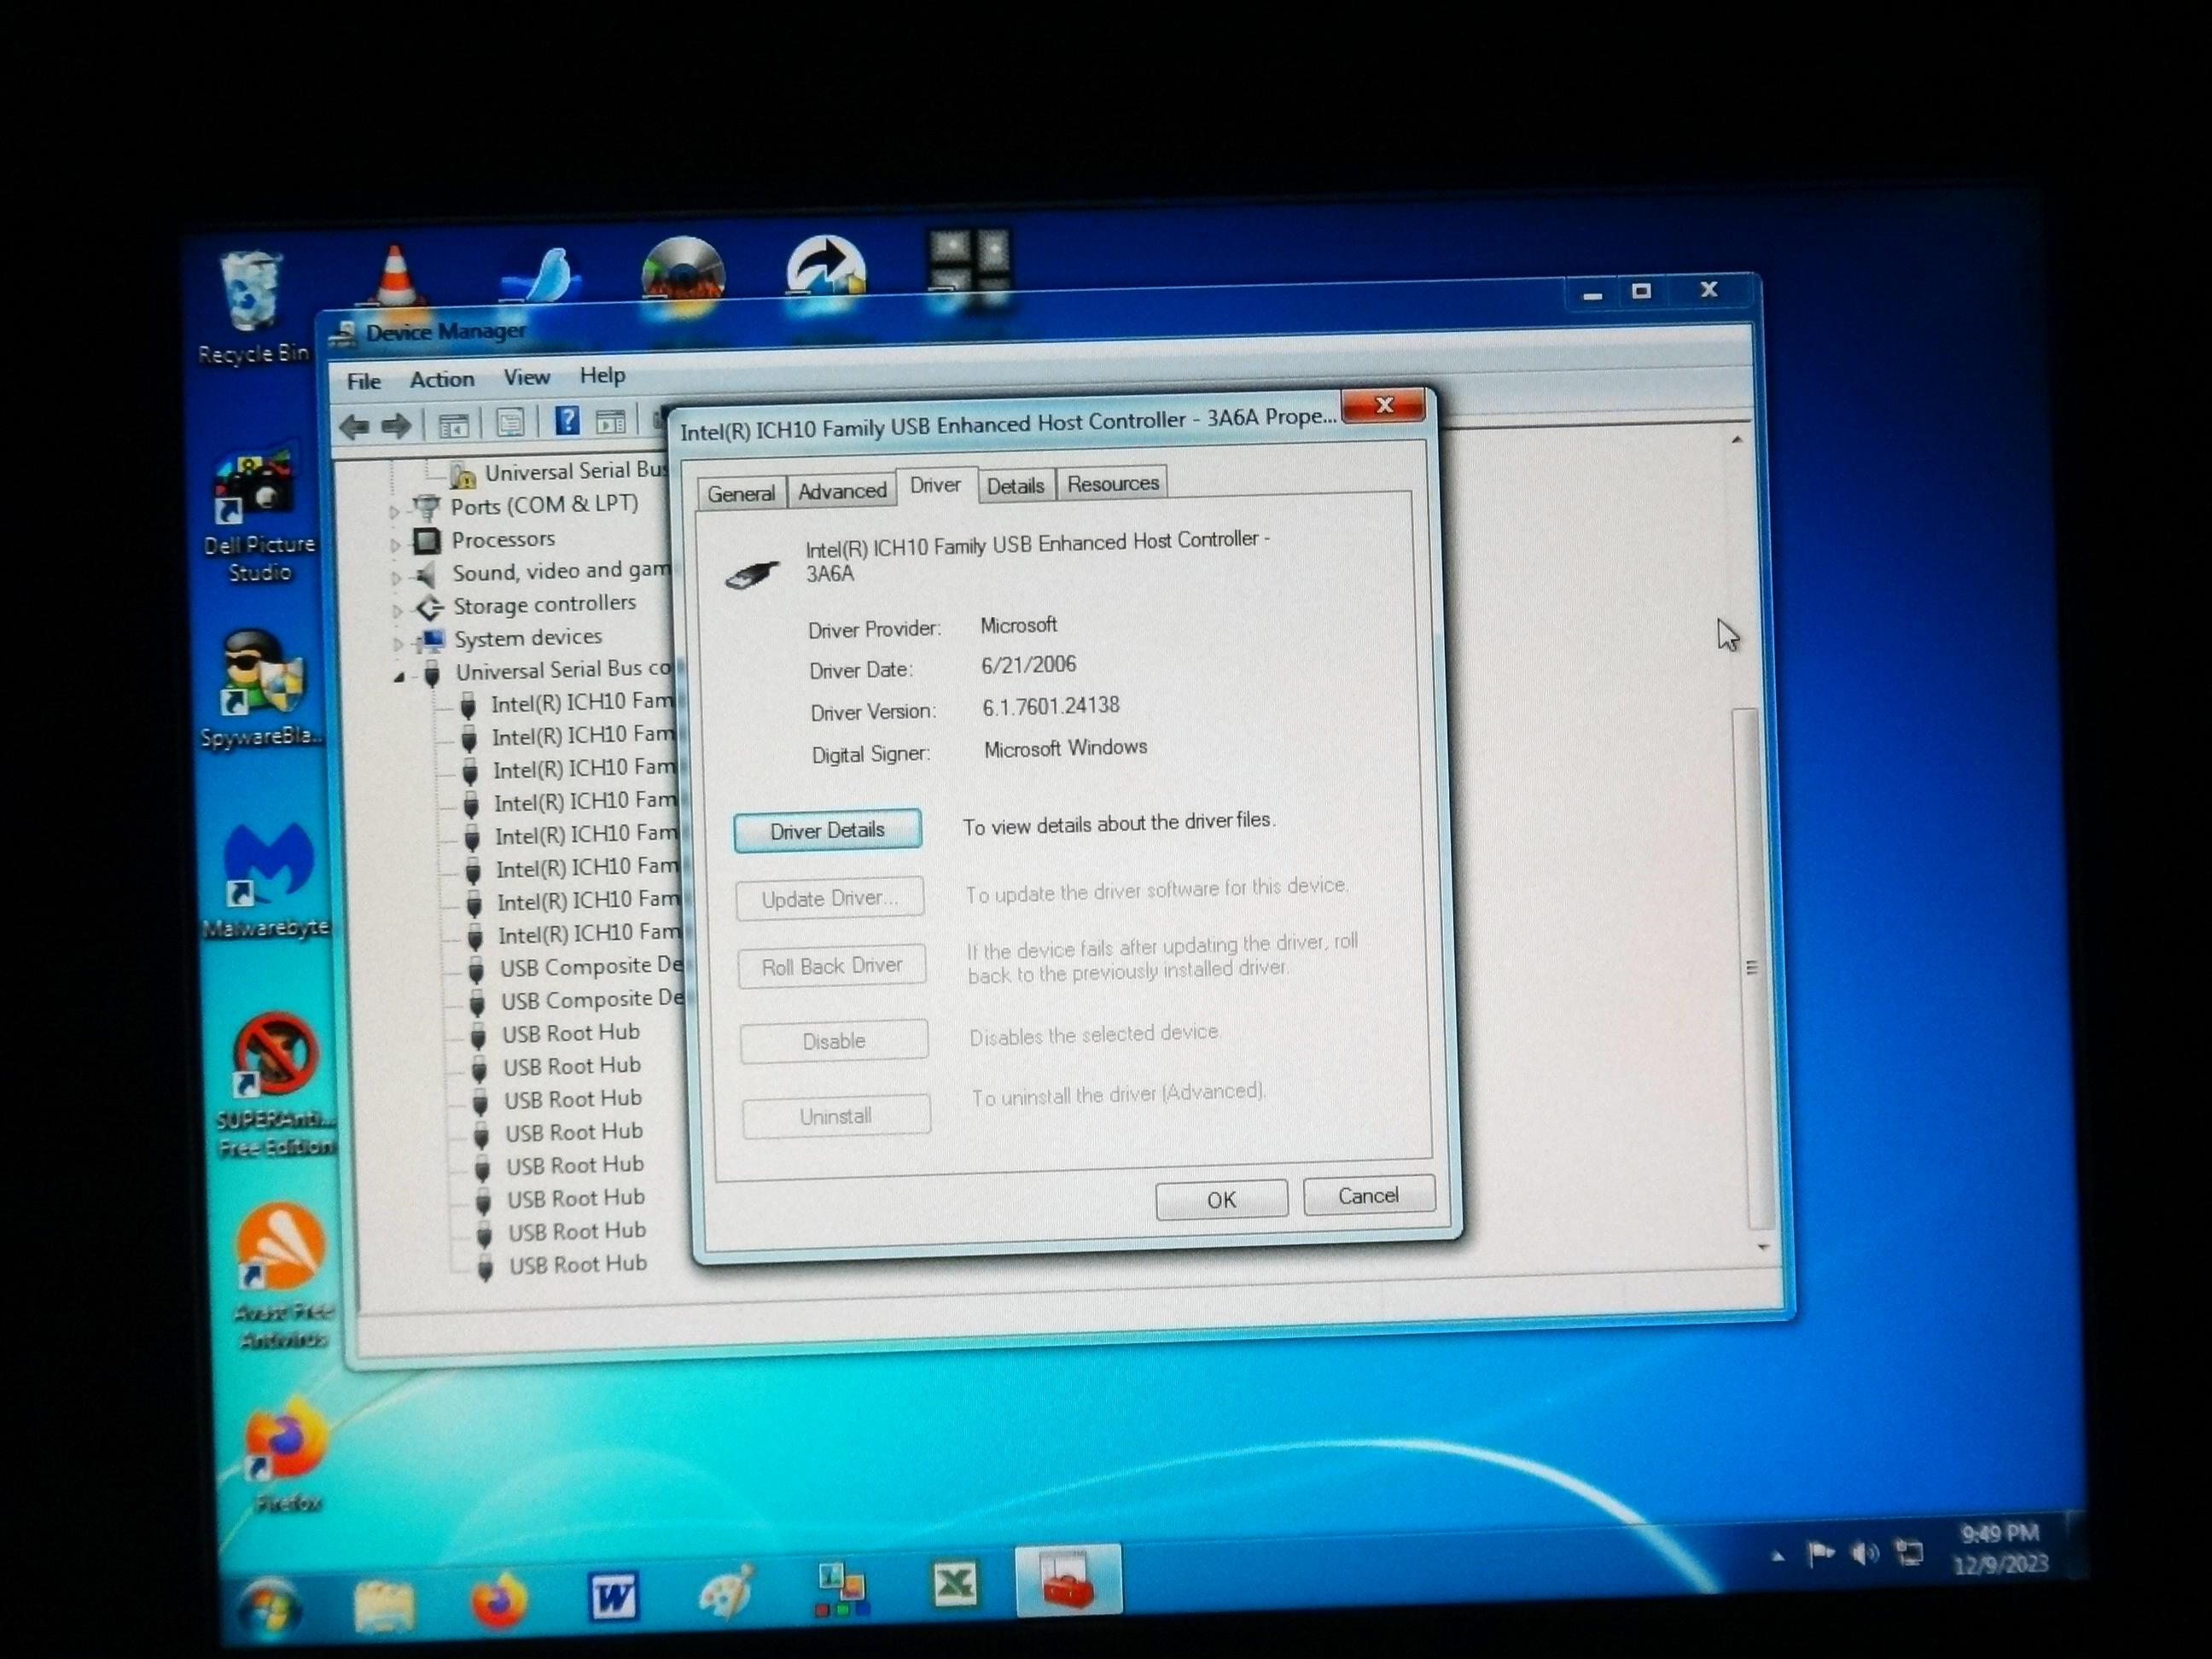2212x1659 pixels.
Task: Show hidden tray icons arrow
Action: tap(1777, 1556)
